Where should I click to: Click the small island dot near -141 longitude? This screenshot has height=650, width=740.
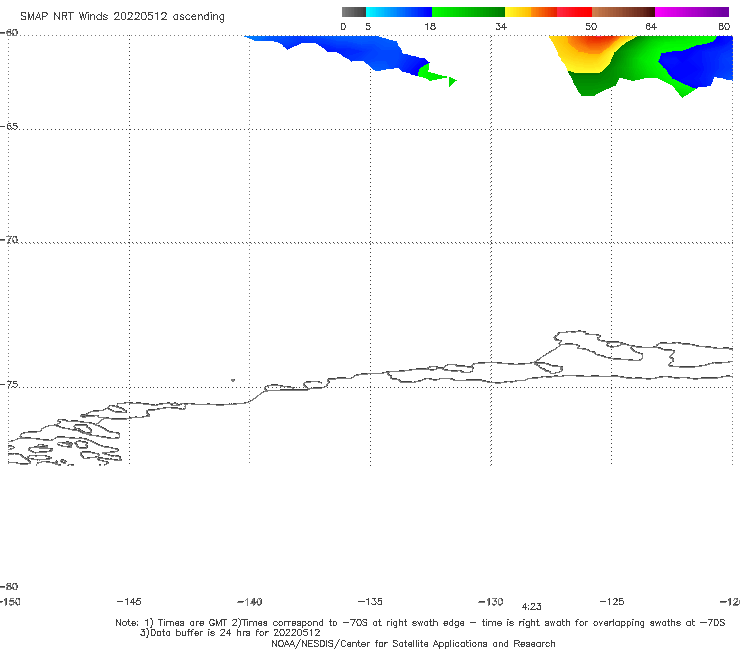tap(233, 380)
